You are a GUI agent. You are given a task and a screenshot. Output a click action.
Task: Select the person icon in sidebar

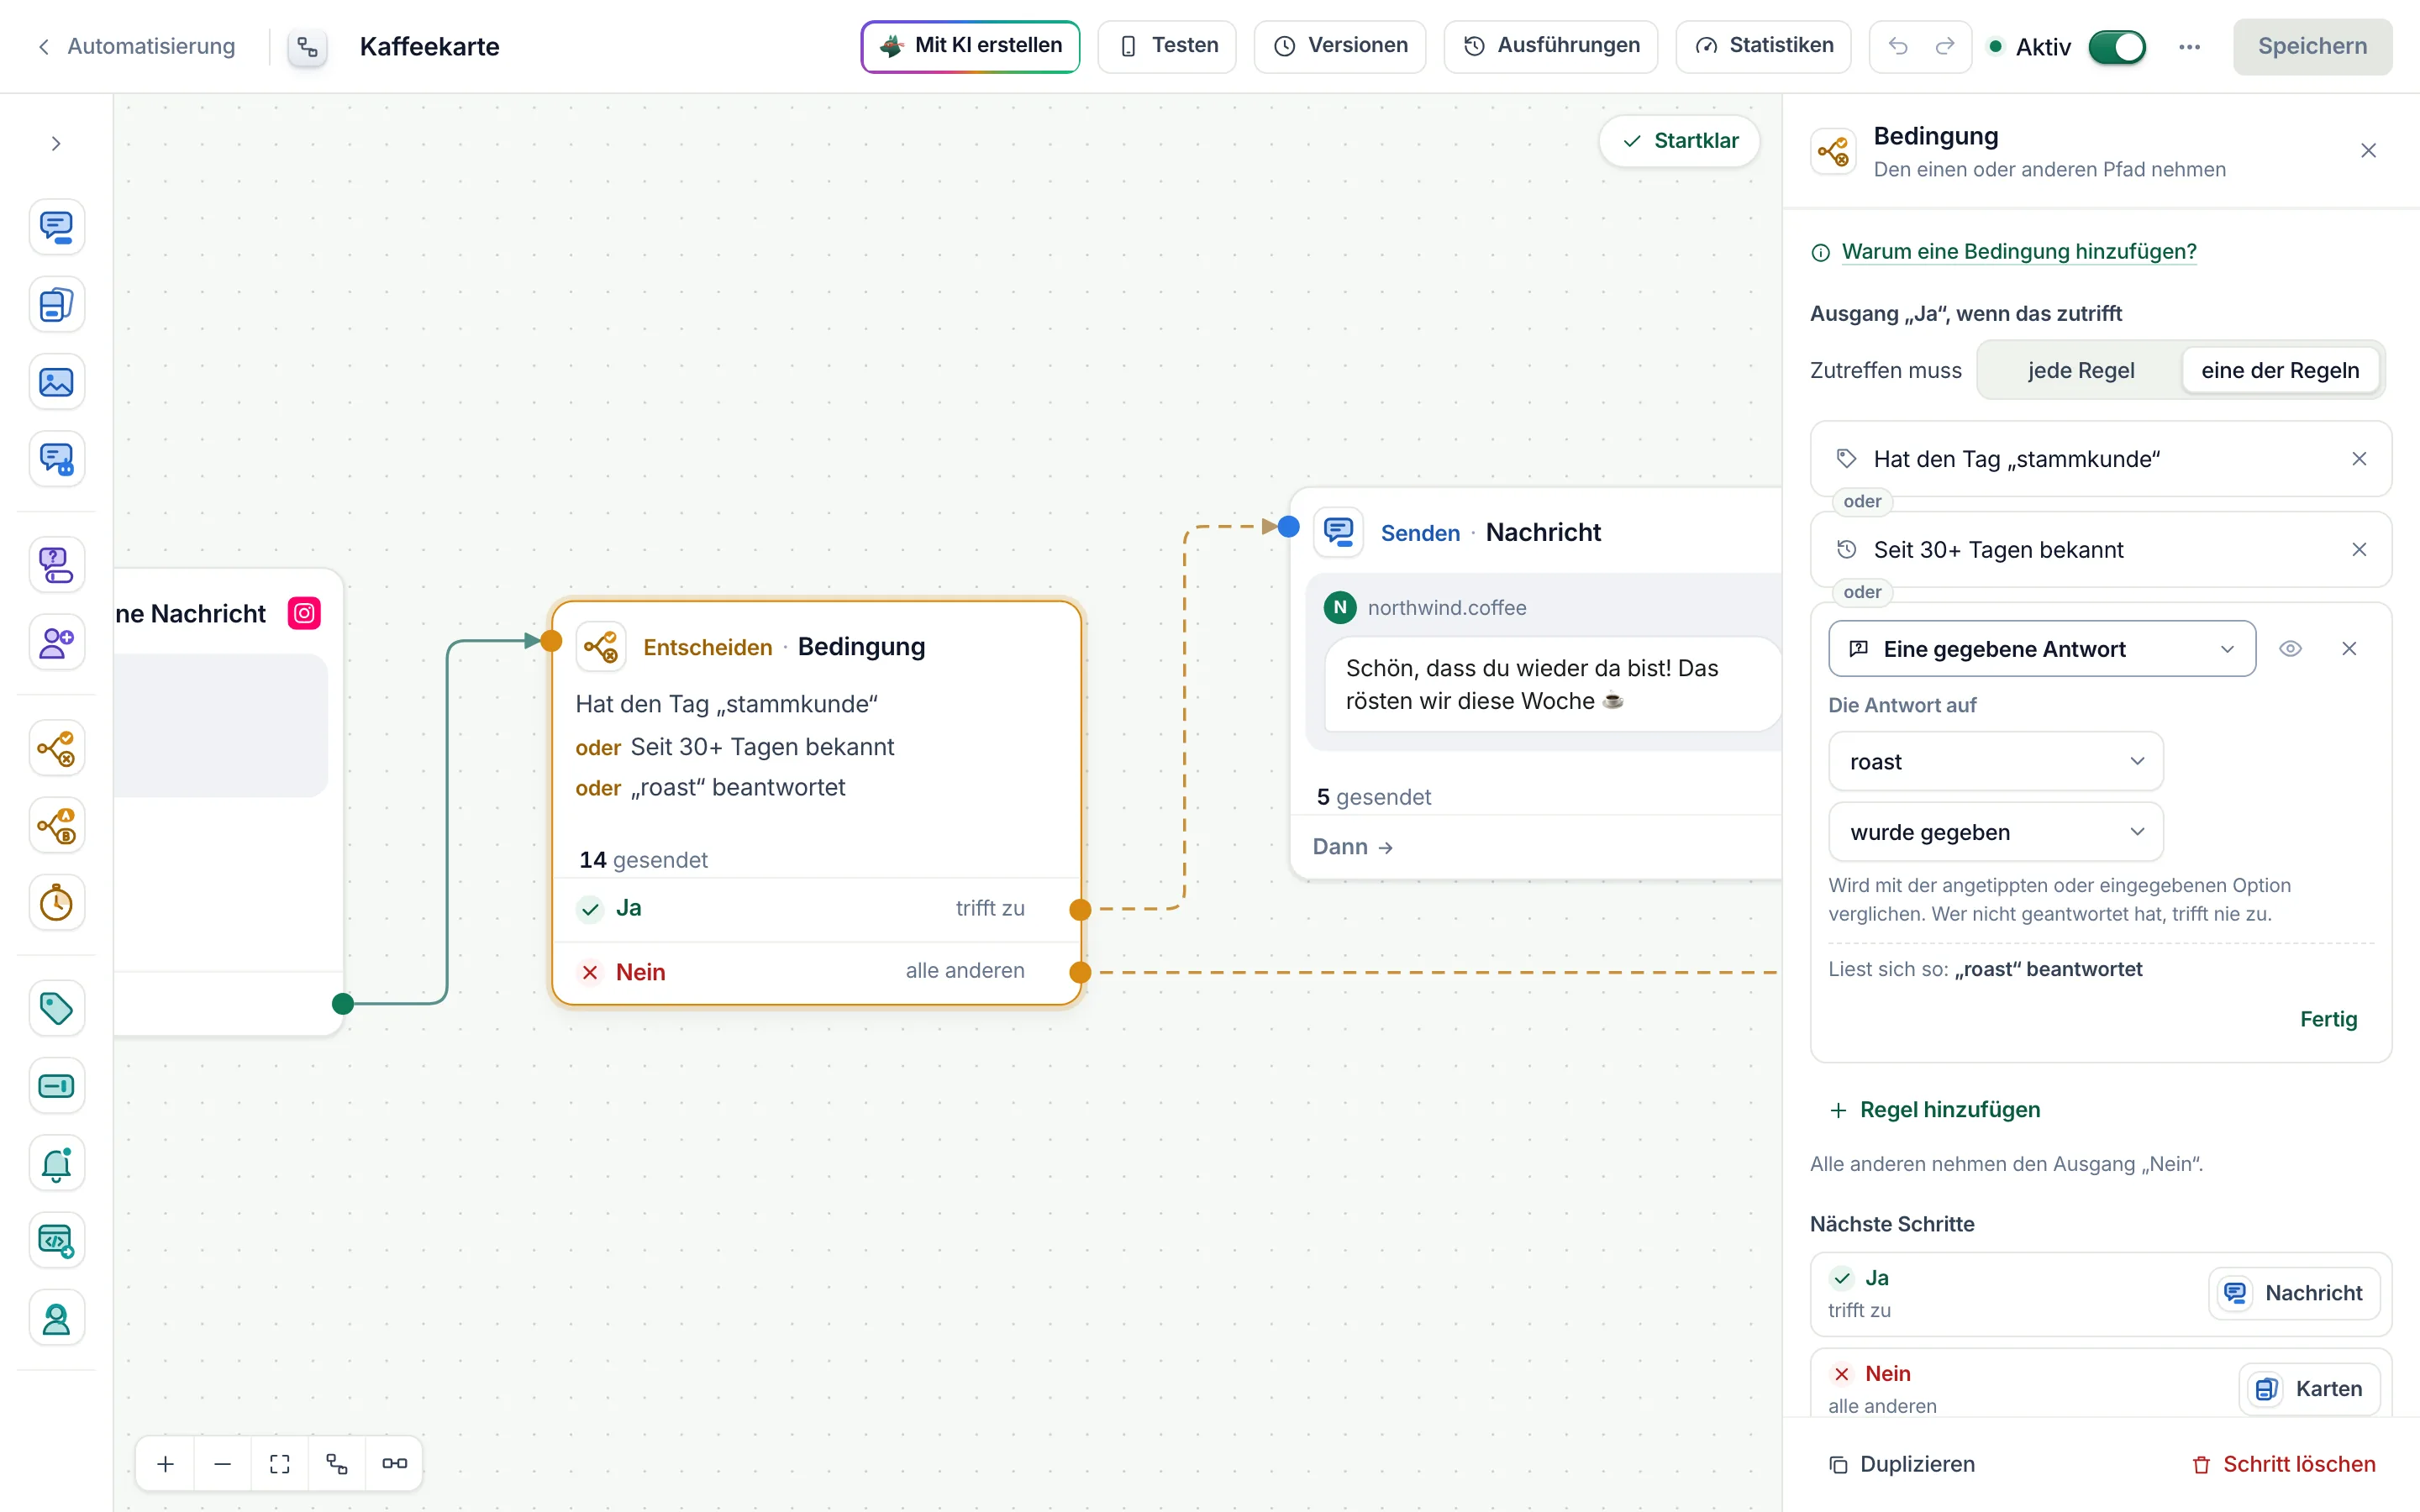pos(56,1318)
